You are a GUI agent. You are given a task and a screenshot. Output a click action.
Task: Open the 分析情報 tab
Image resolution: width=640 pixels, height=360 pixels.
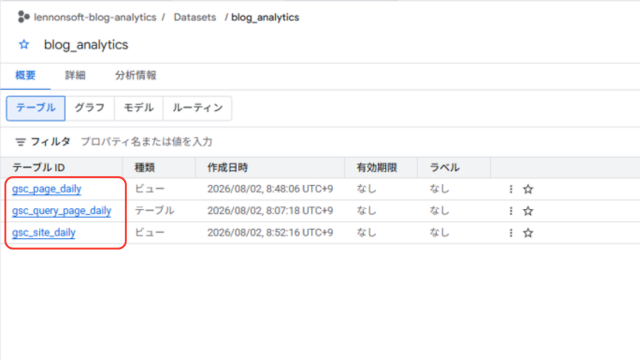click(136, 76)
